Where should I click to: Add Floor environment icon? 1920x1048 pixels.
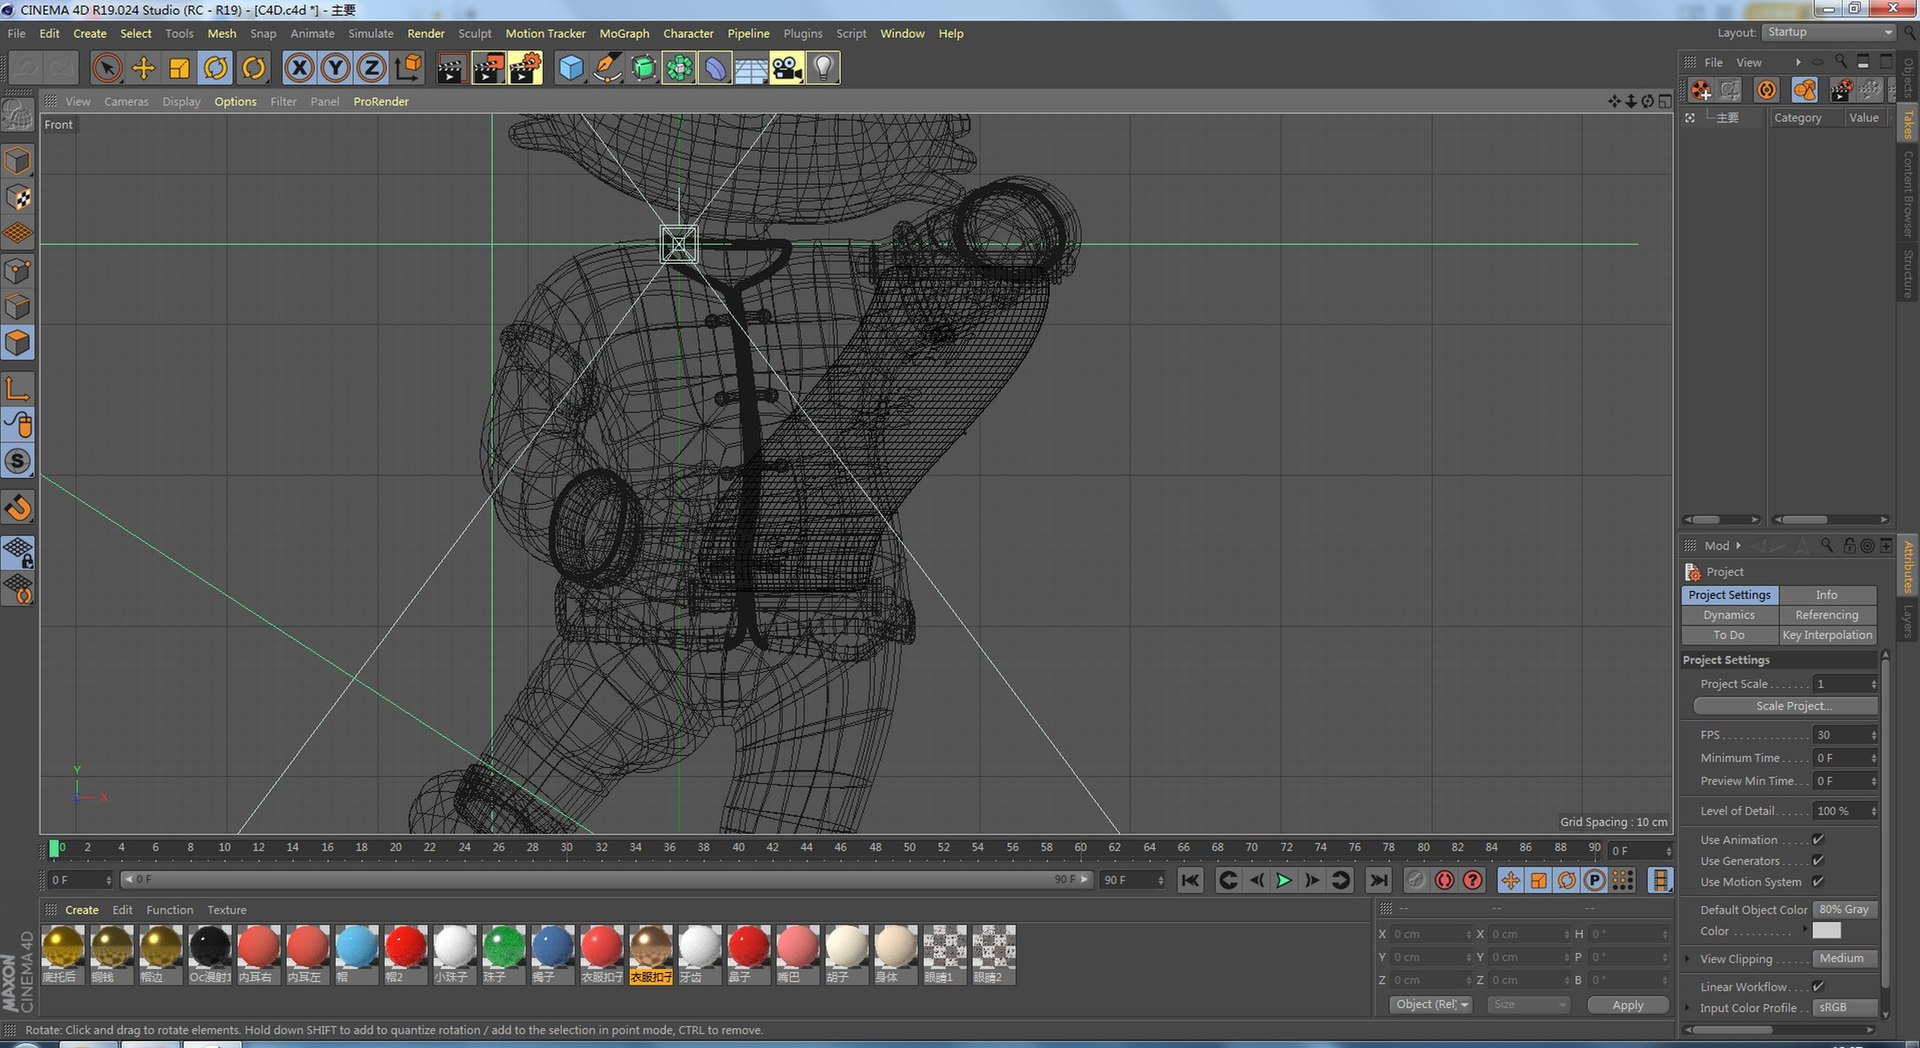pos(751,68)
